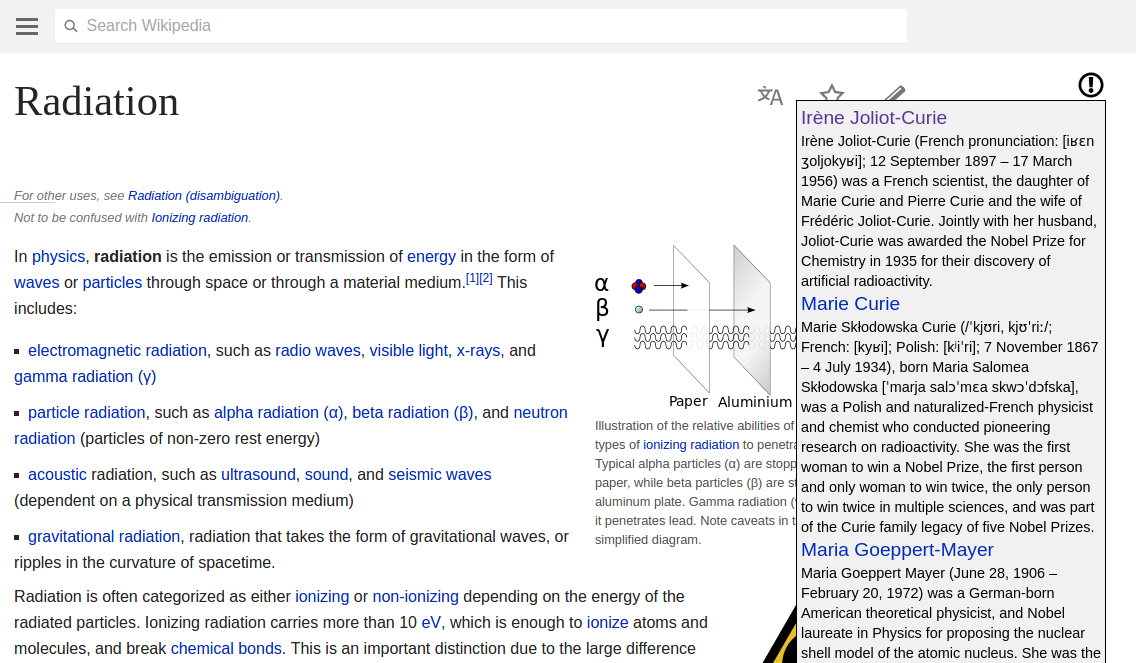Image resolution: width=1136 pixels, height=663 pixels.
Task: Open chemical bonds link
Action: (226, 649)
